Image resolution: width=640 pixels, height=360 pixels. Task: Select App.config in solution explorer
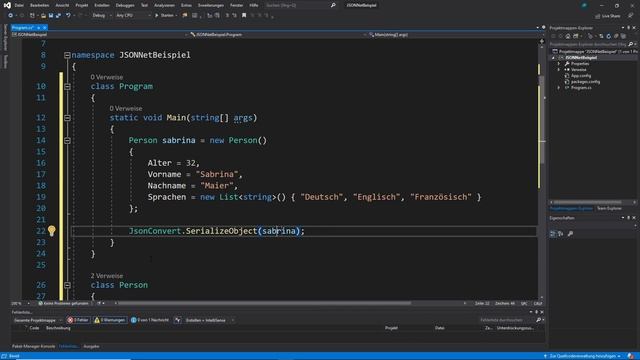[580, 76]
